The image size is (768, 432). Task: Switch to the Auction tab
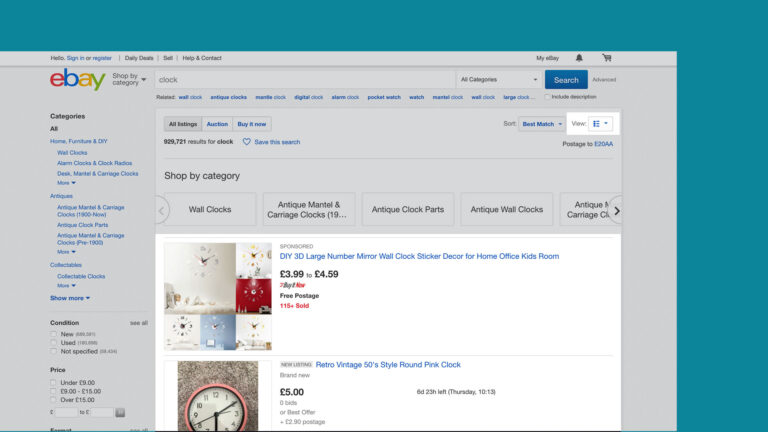coord(217,124)
